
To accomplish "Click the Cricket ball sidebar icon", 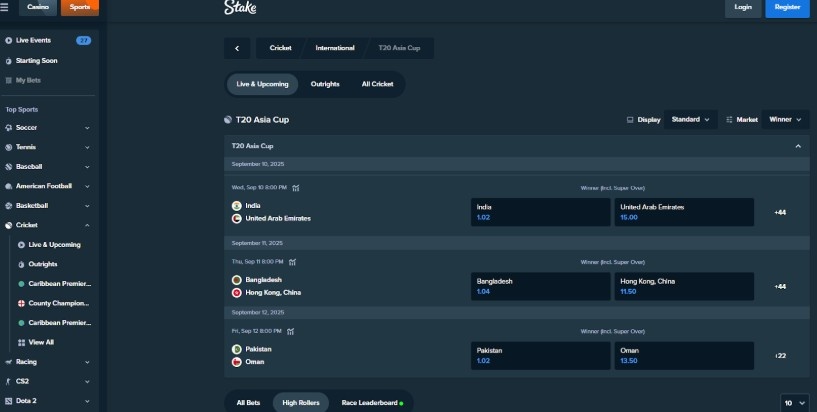I will (8, 225).
